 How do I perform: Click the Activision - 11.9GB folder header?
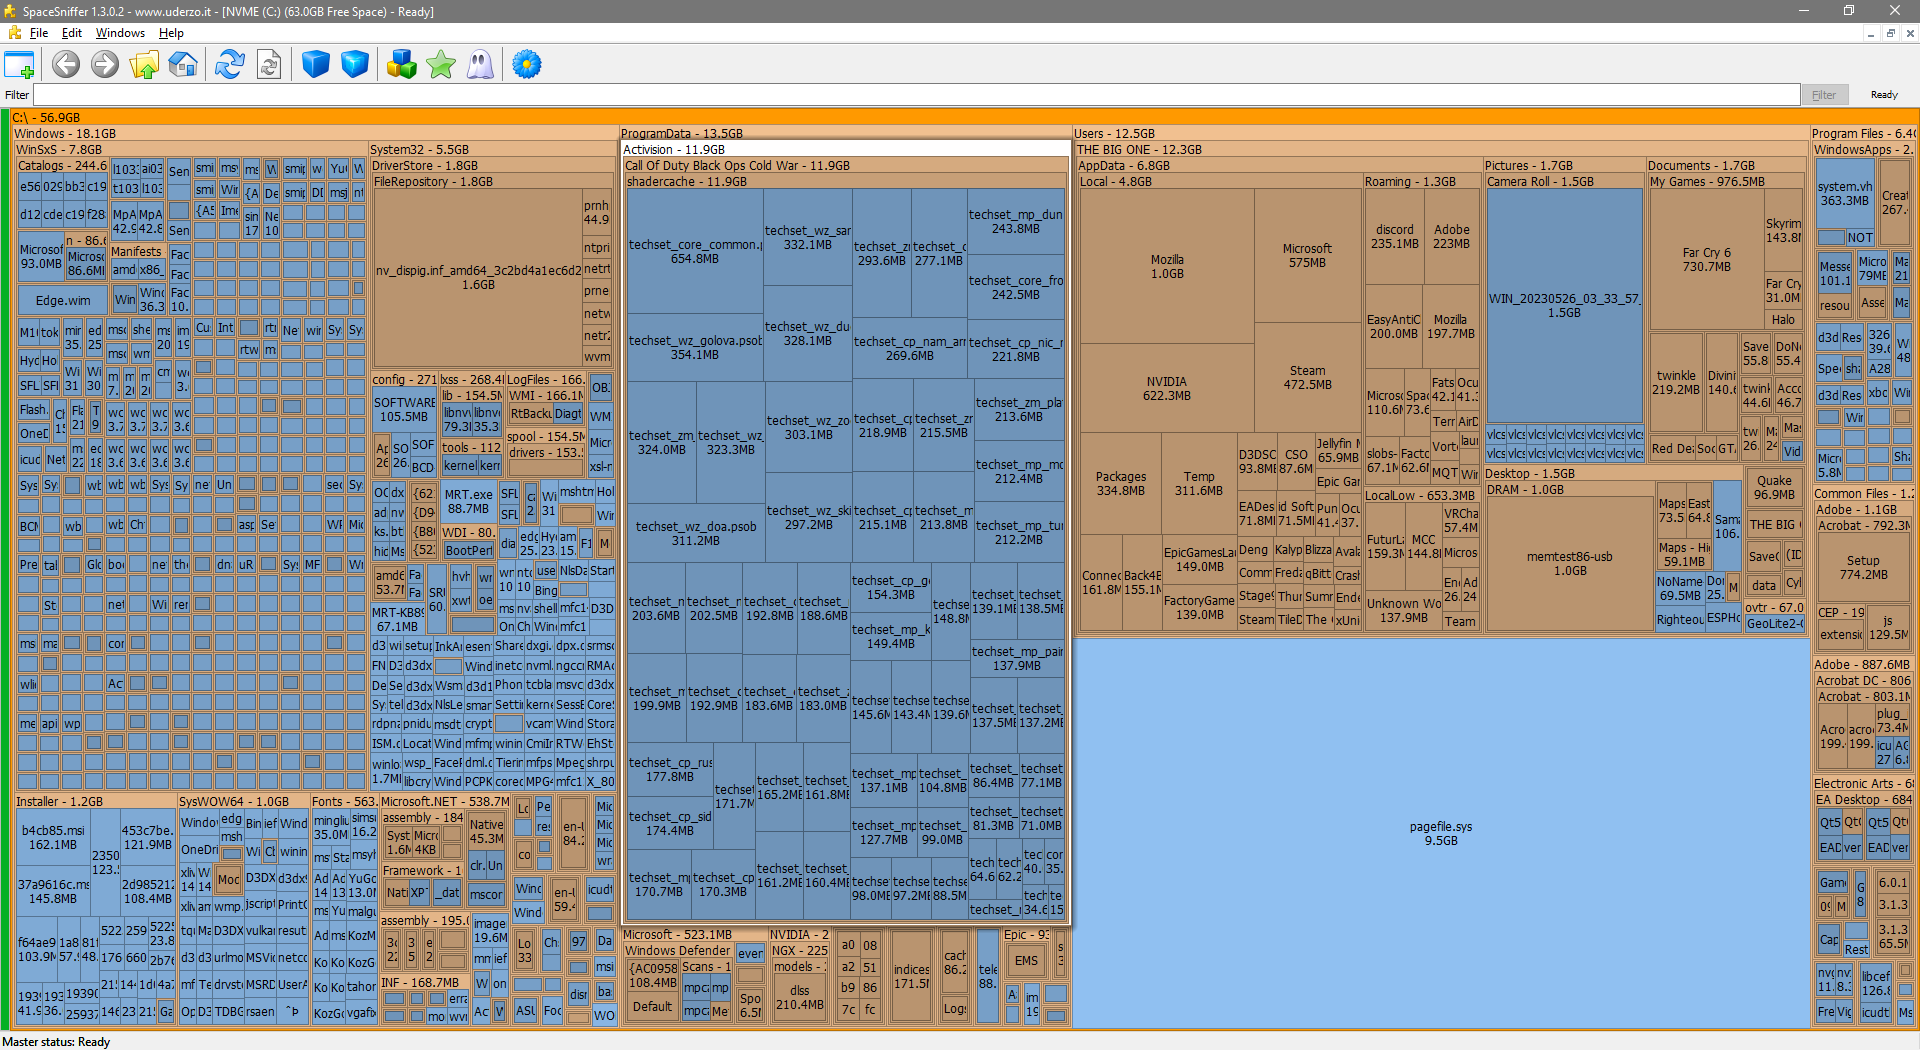pyautogui.click(x=845, y=149)
